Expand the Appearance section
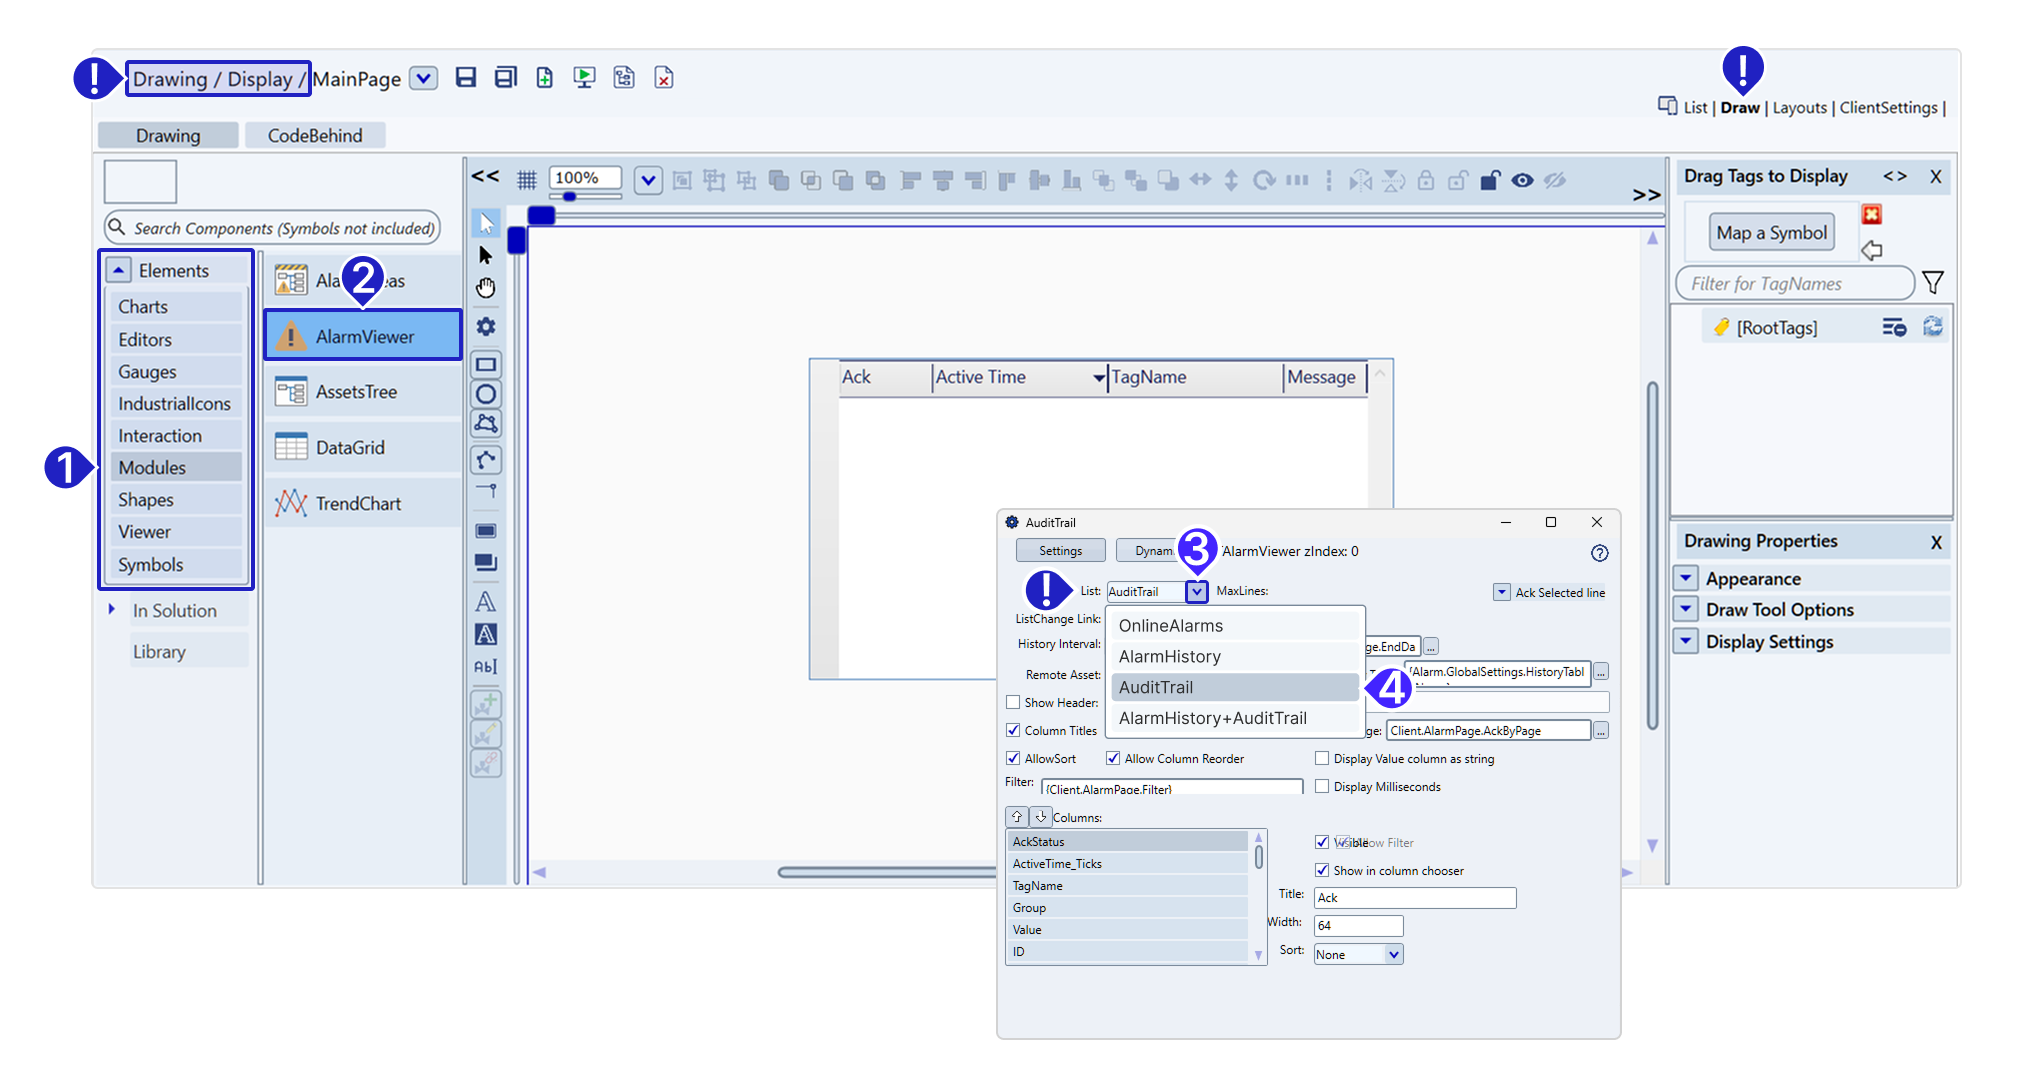Image resolution: width=2040 pixels, height=1078 pixels. click(x=1686, y=578)
